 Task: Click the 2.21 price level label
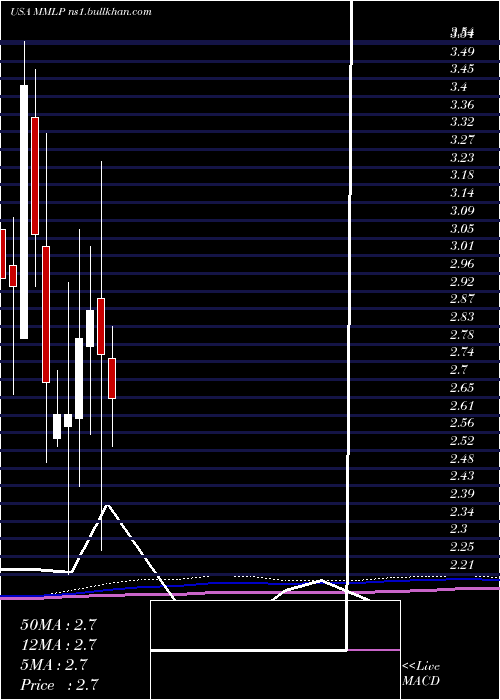point(462,565)
